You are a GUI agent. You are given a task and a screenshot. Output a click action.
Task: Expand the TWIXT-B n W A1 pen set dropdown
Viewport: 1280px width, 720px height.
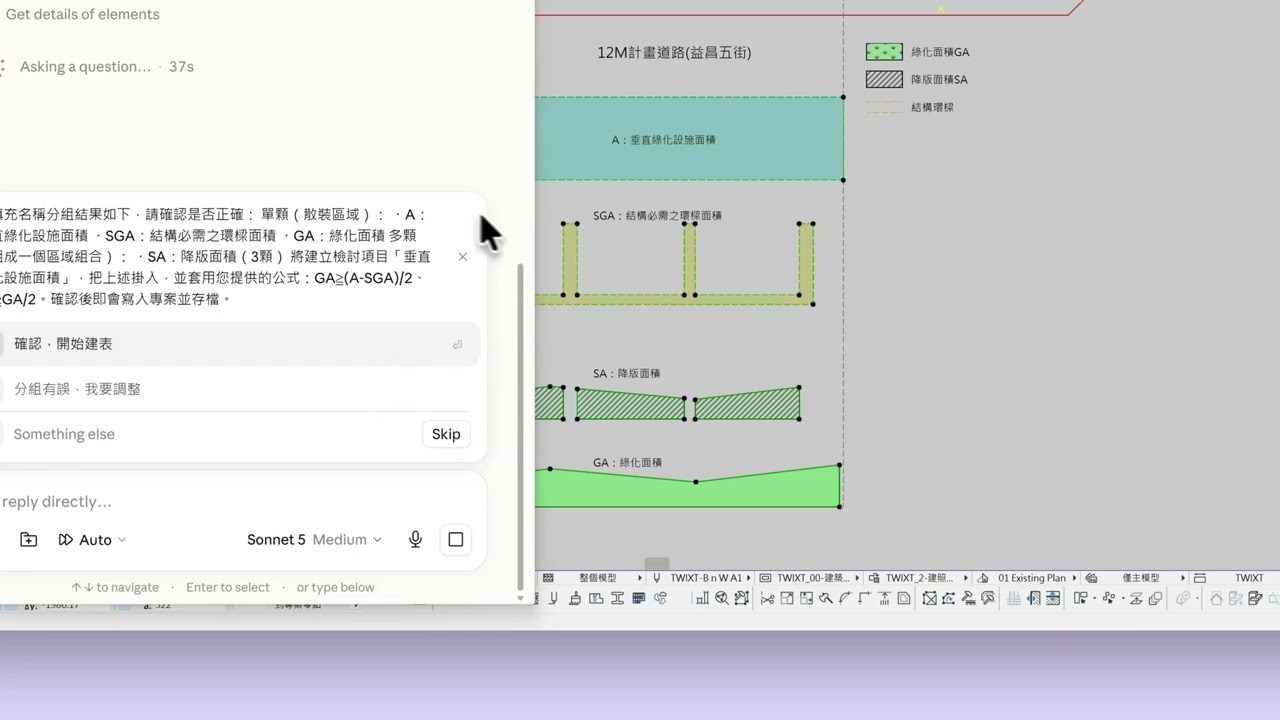pyautogui.click(x=748, y=578)
